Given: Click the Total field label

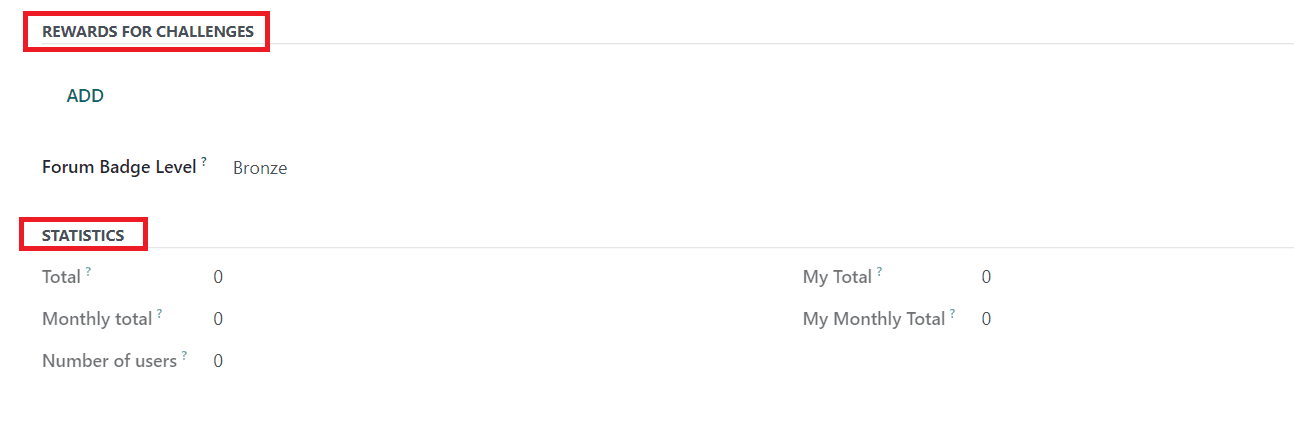Looking at the screenshot, I should tap(61, 277).
